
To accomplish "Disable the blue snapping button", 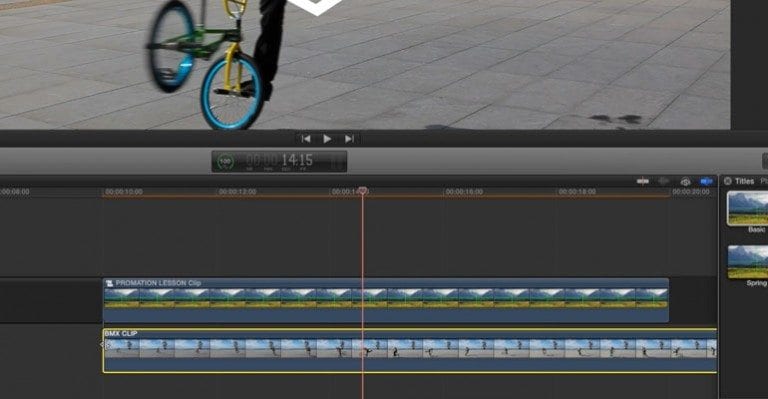I will click(706, 181).
